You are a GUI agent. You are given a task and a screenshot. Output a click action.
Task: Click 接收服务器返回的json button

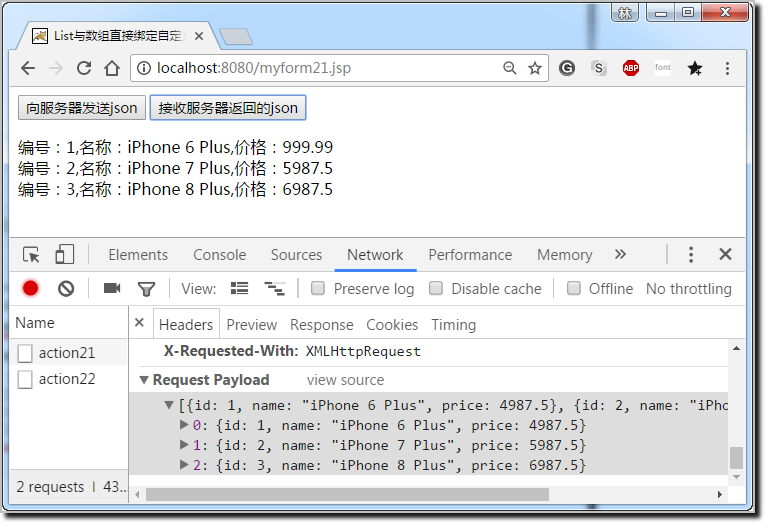[228, 108]
